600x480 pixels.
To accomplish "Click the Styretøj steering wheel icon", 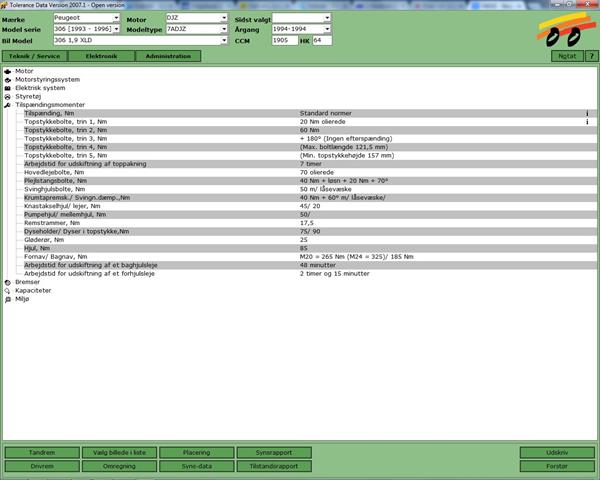I will pos(8,96).
